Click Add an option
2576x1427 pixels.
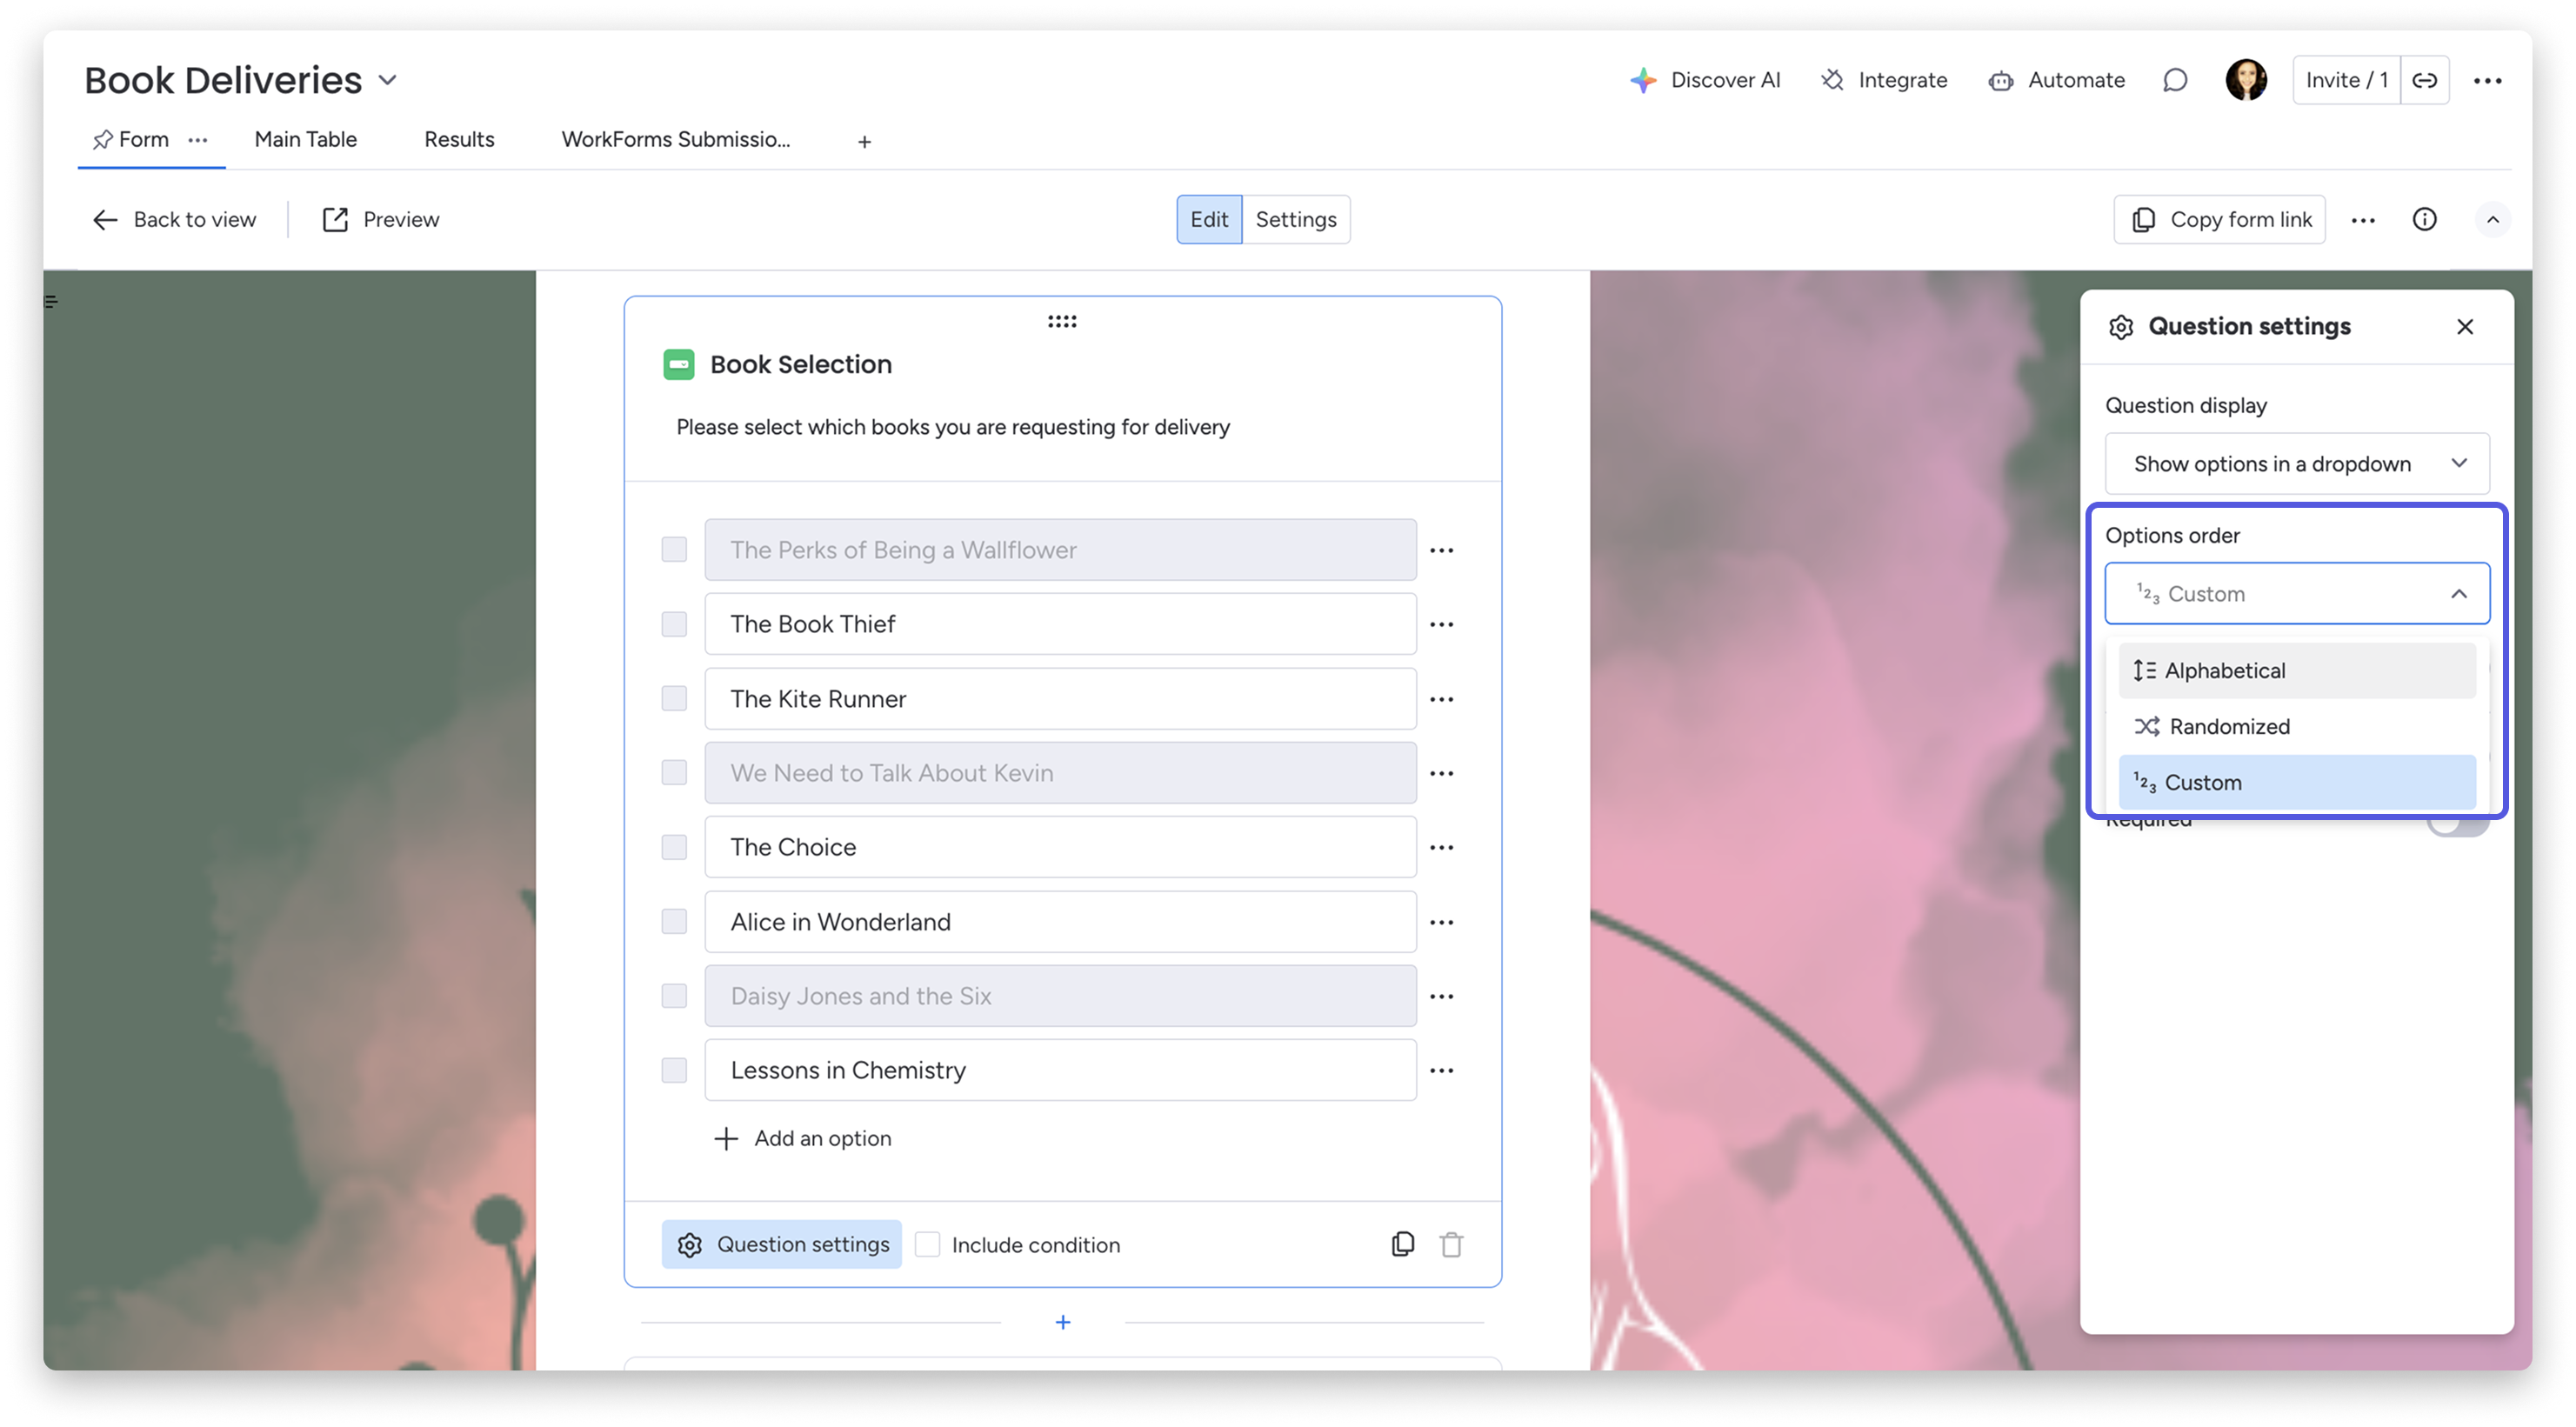click(802, 1138)
